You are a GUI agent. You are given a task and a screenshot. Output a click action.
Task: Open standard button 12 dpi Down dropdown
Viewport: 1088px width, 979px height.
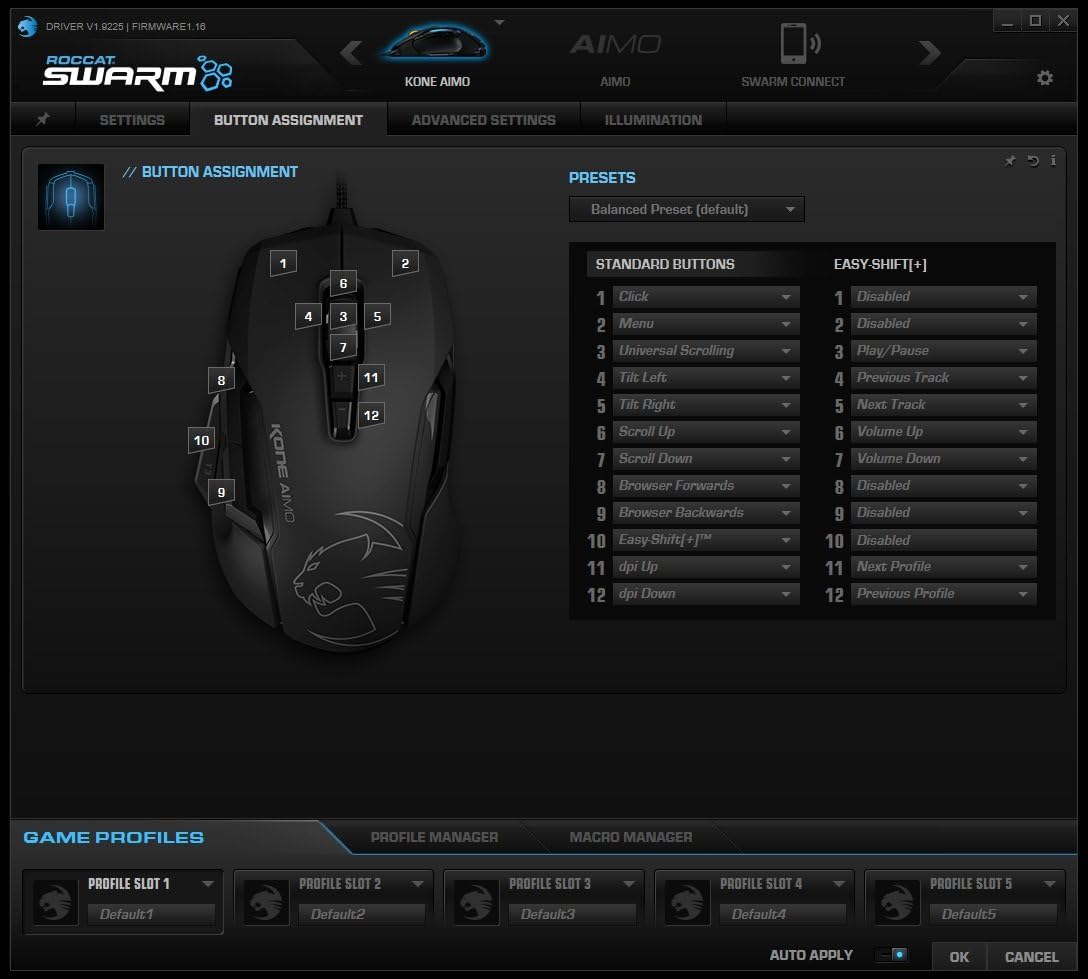click(706, 594)
